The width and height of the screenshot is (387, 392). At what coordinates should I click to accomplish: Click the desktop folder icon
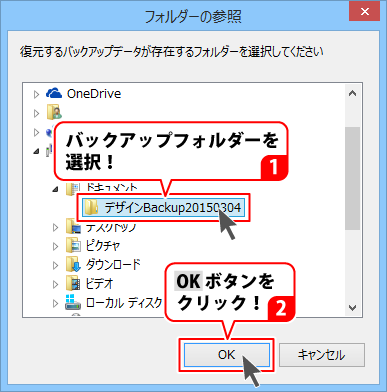coord(73,227)
